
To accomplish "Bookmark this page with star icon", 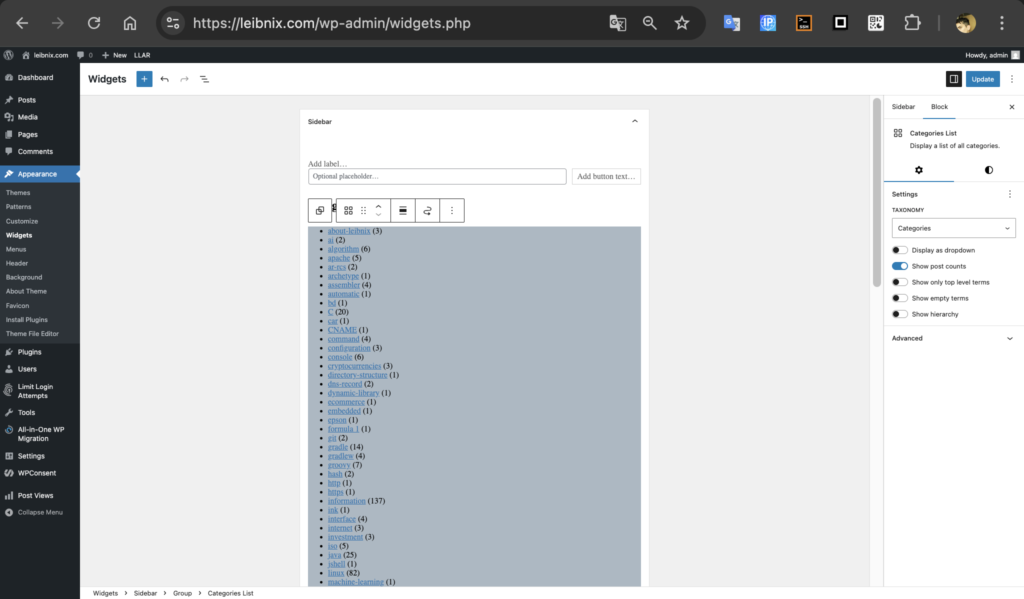I will [681, 23].
